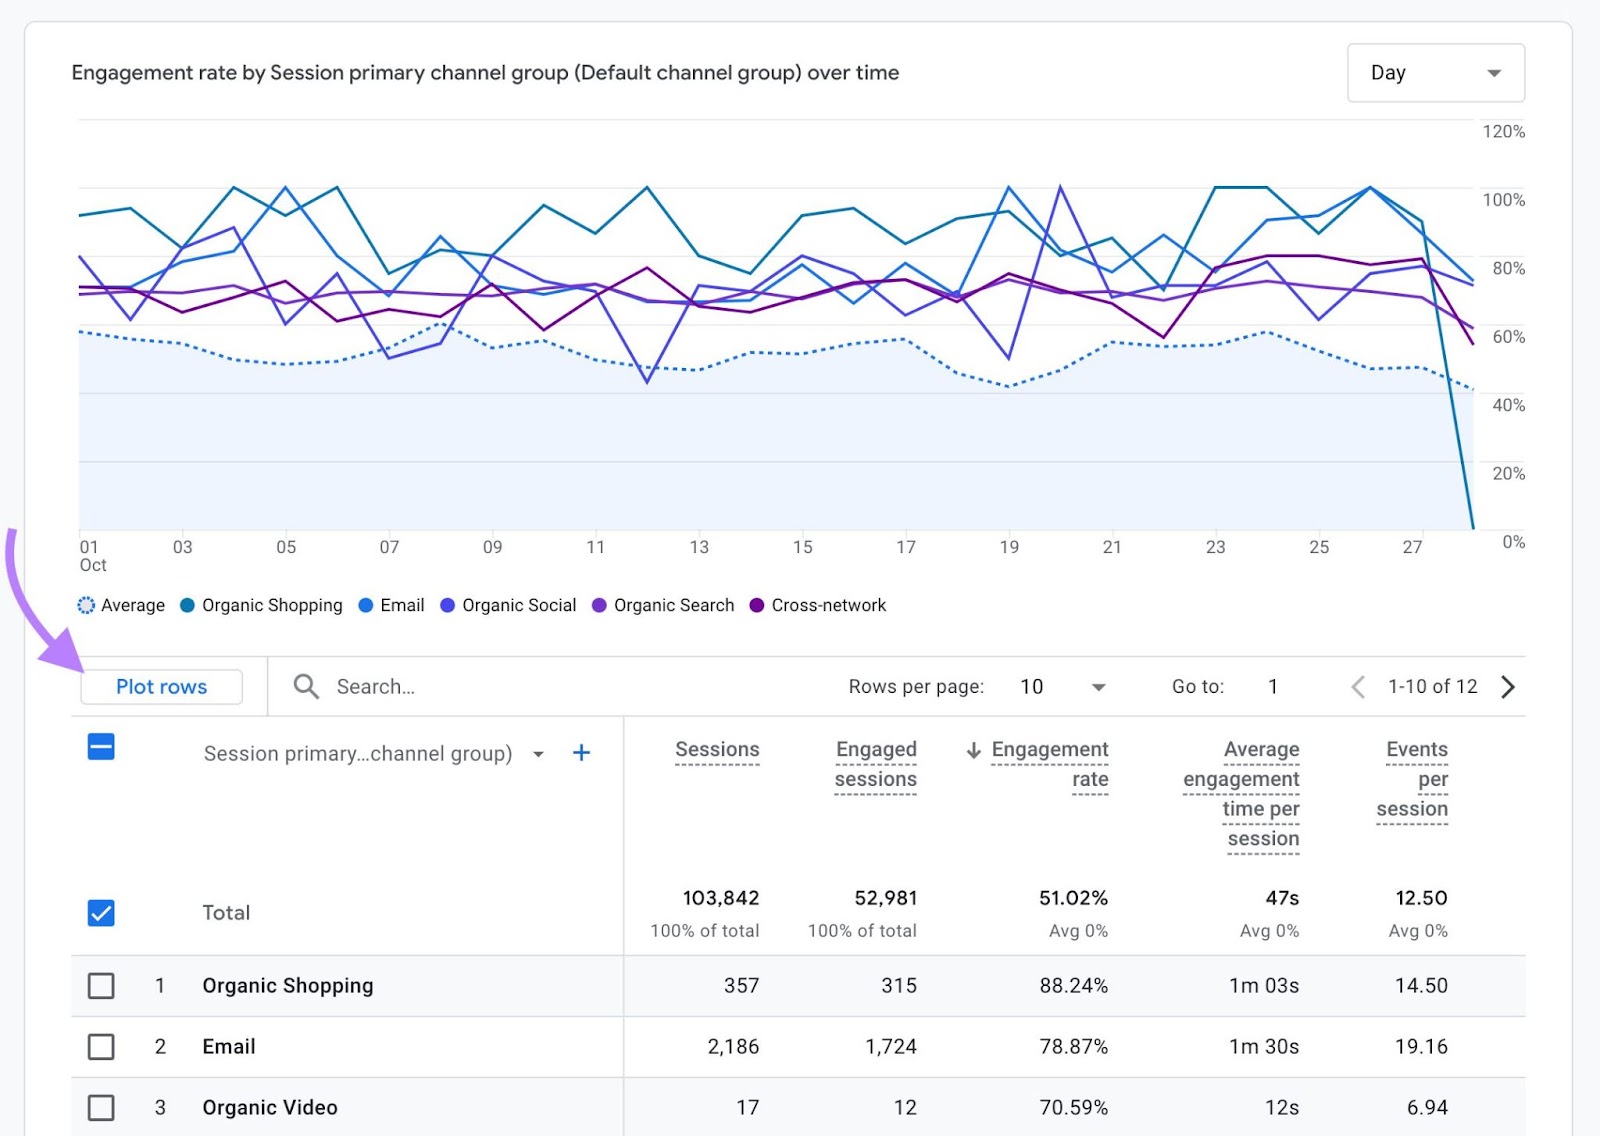Click the Plot rows button
The image size is (1600, 1136).
[x=161, y=686]
